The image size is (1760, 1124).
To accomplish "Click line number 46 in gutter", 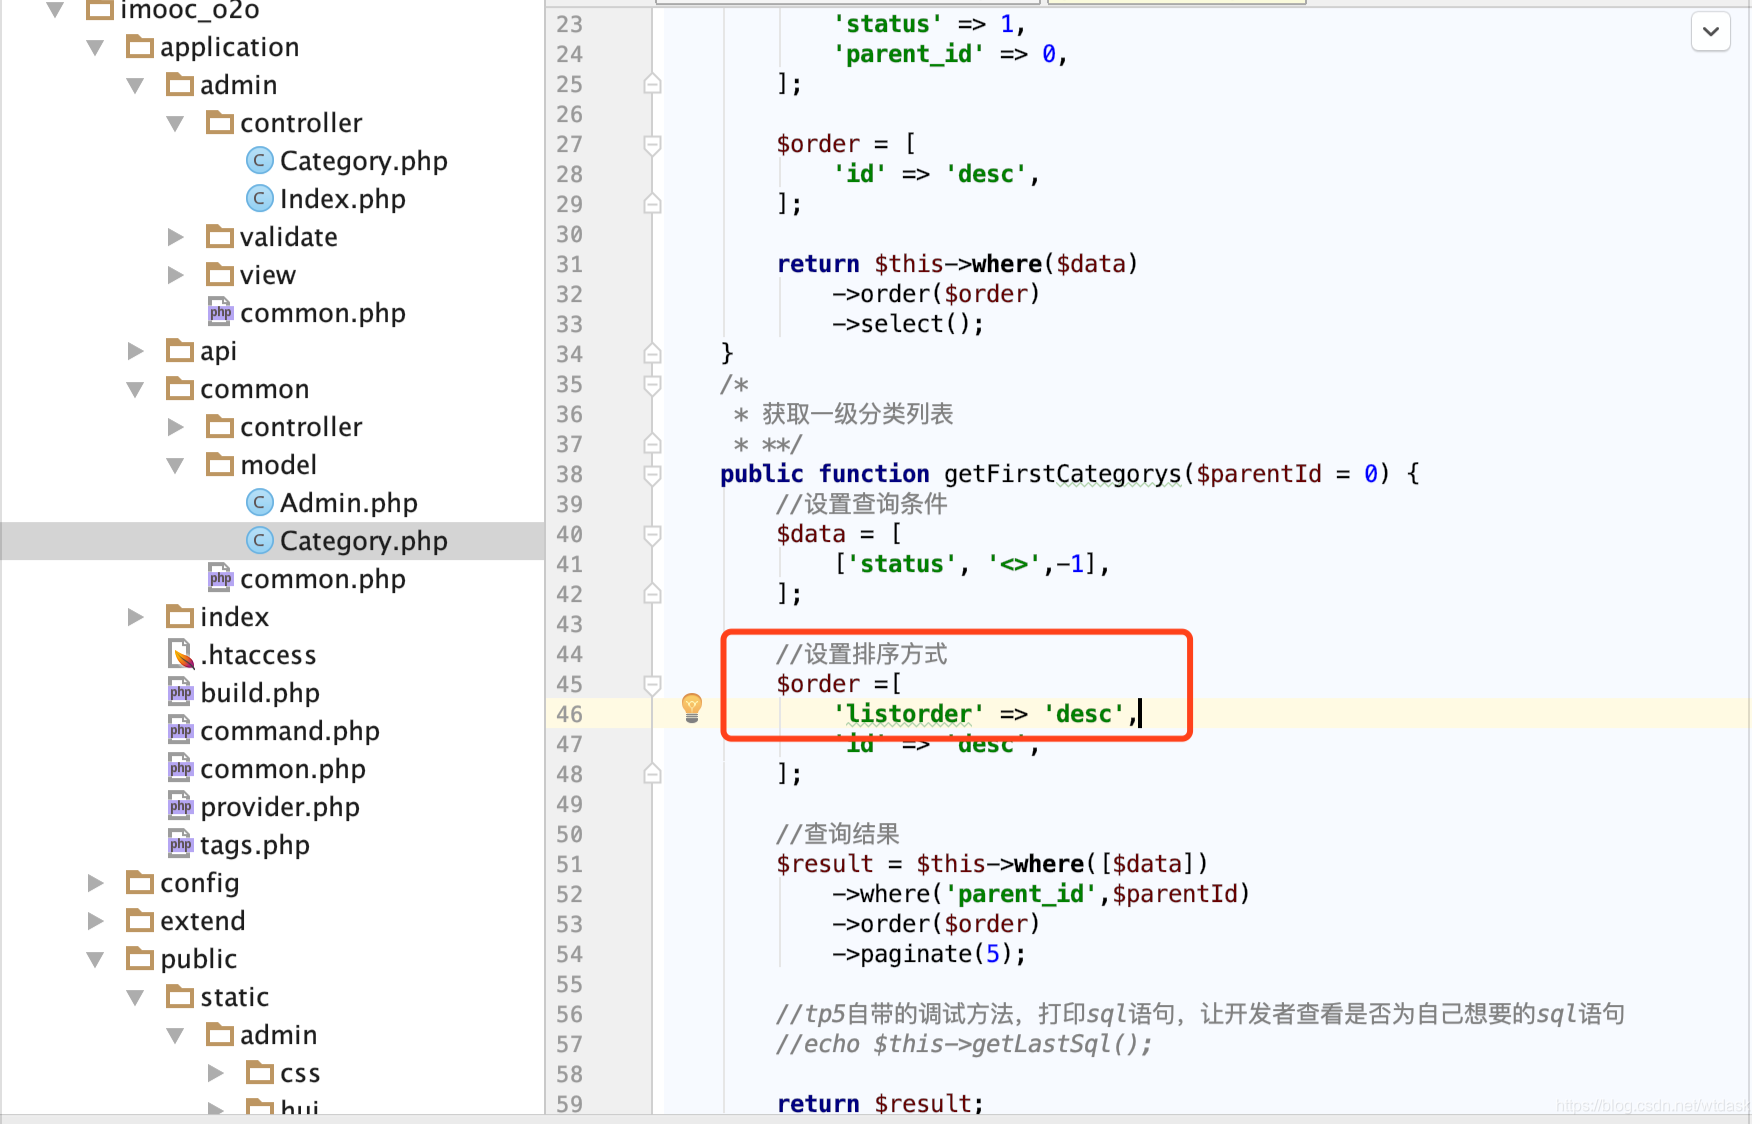I will 570,714.
